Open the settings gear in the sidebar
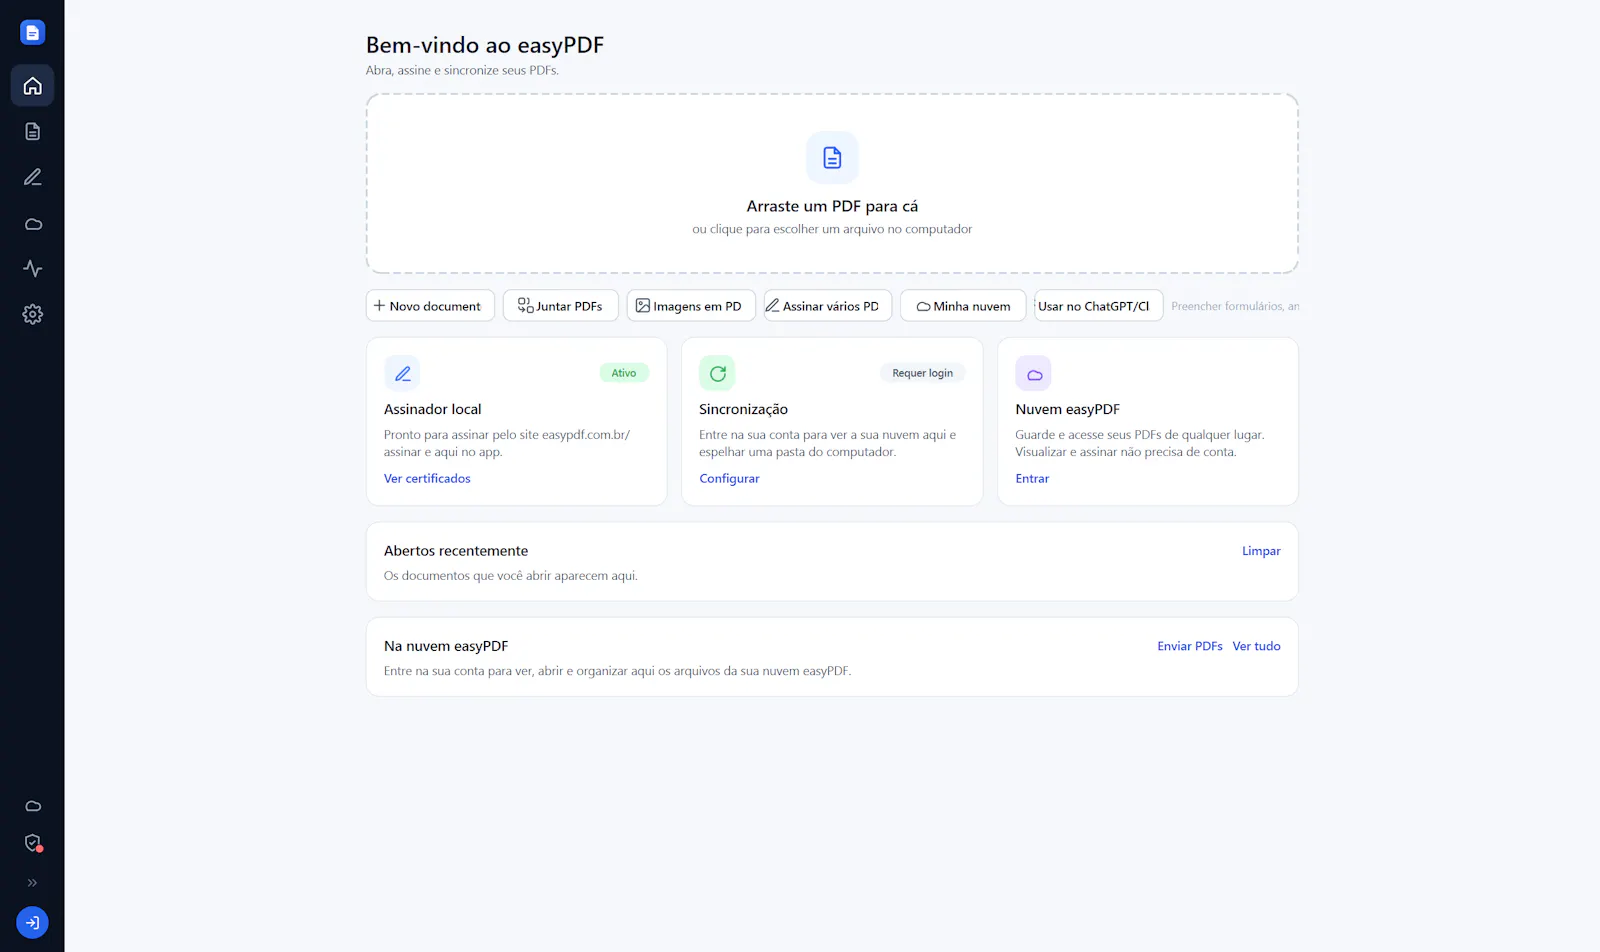This screenshot has width=1600, height=952. [x=32, y=314]
